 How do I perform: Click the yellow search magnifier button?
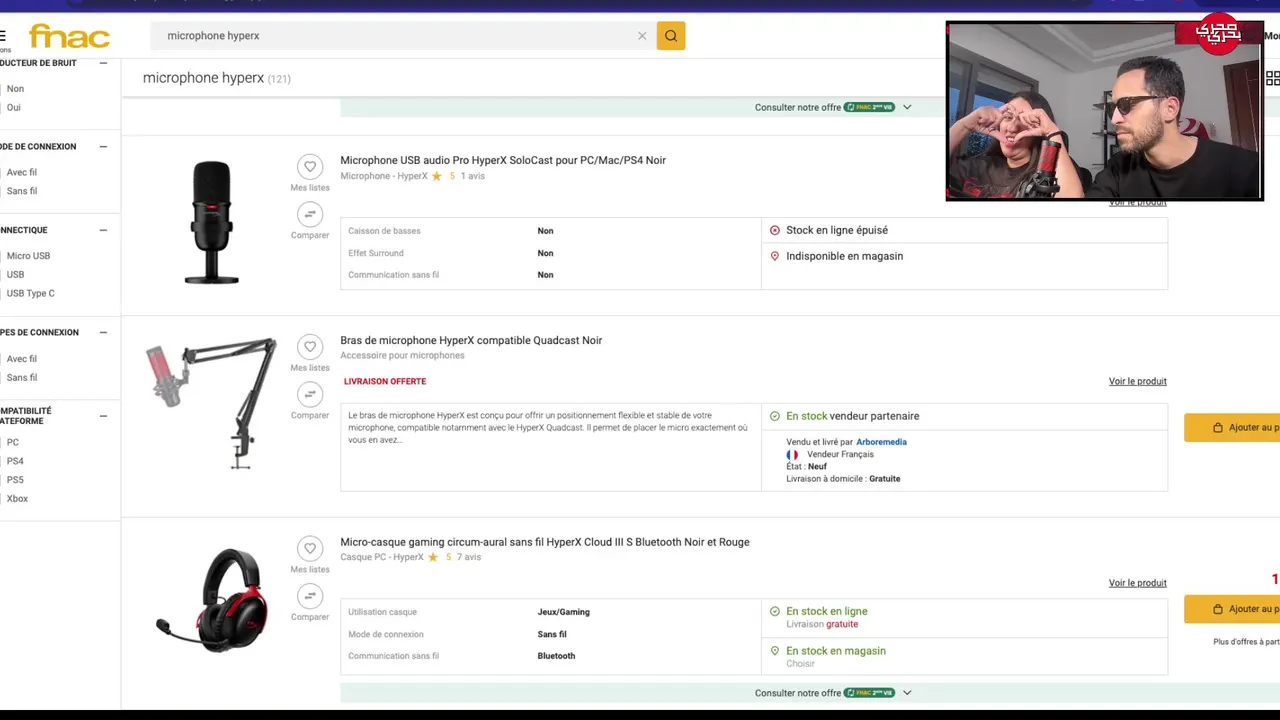671,36
